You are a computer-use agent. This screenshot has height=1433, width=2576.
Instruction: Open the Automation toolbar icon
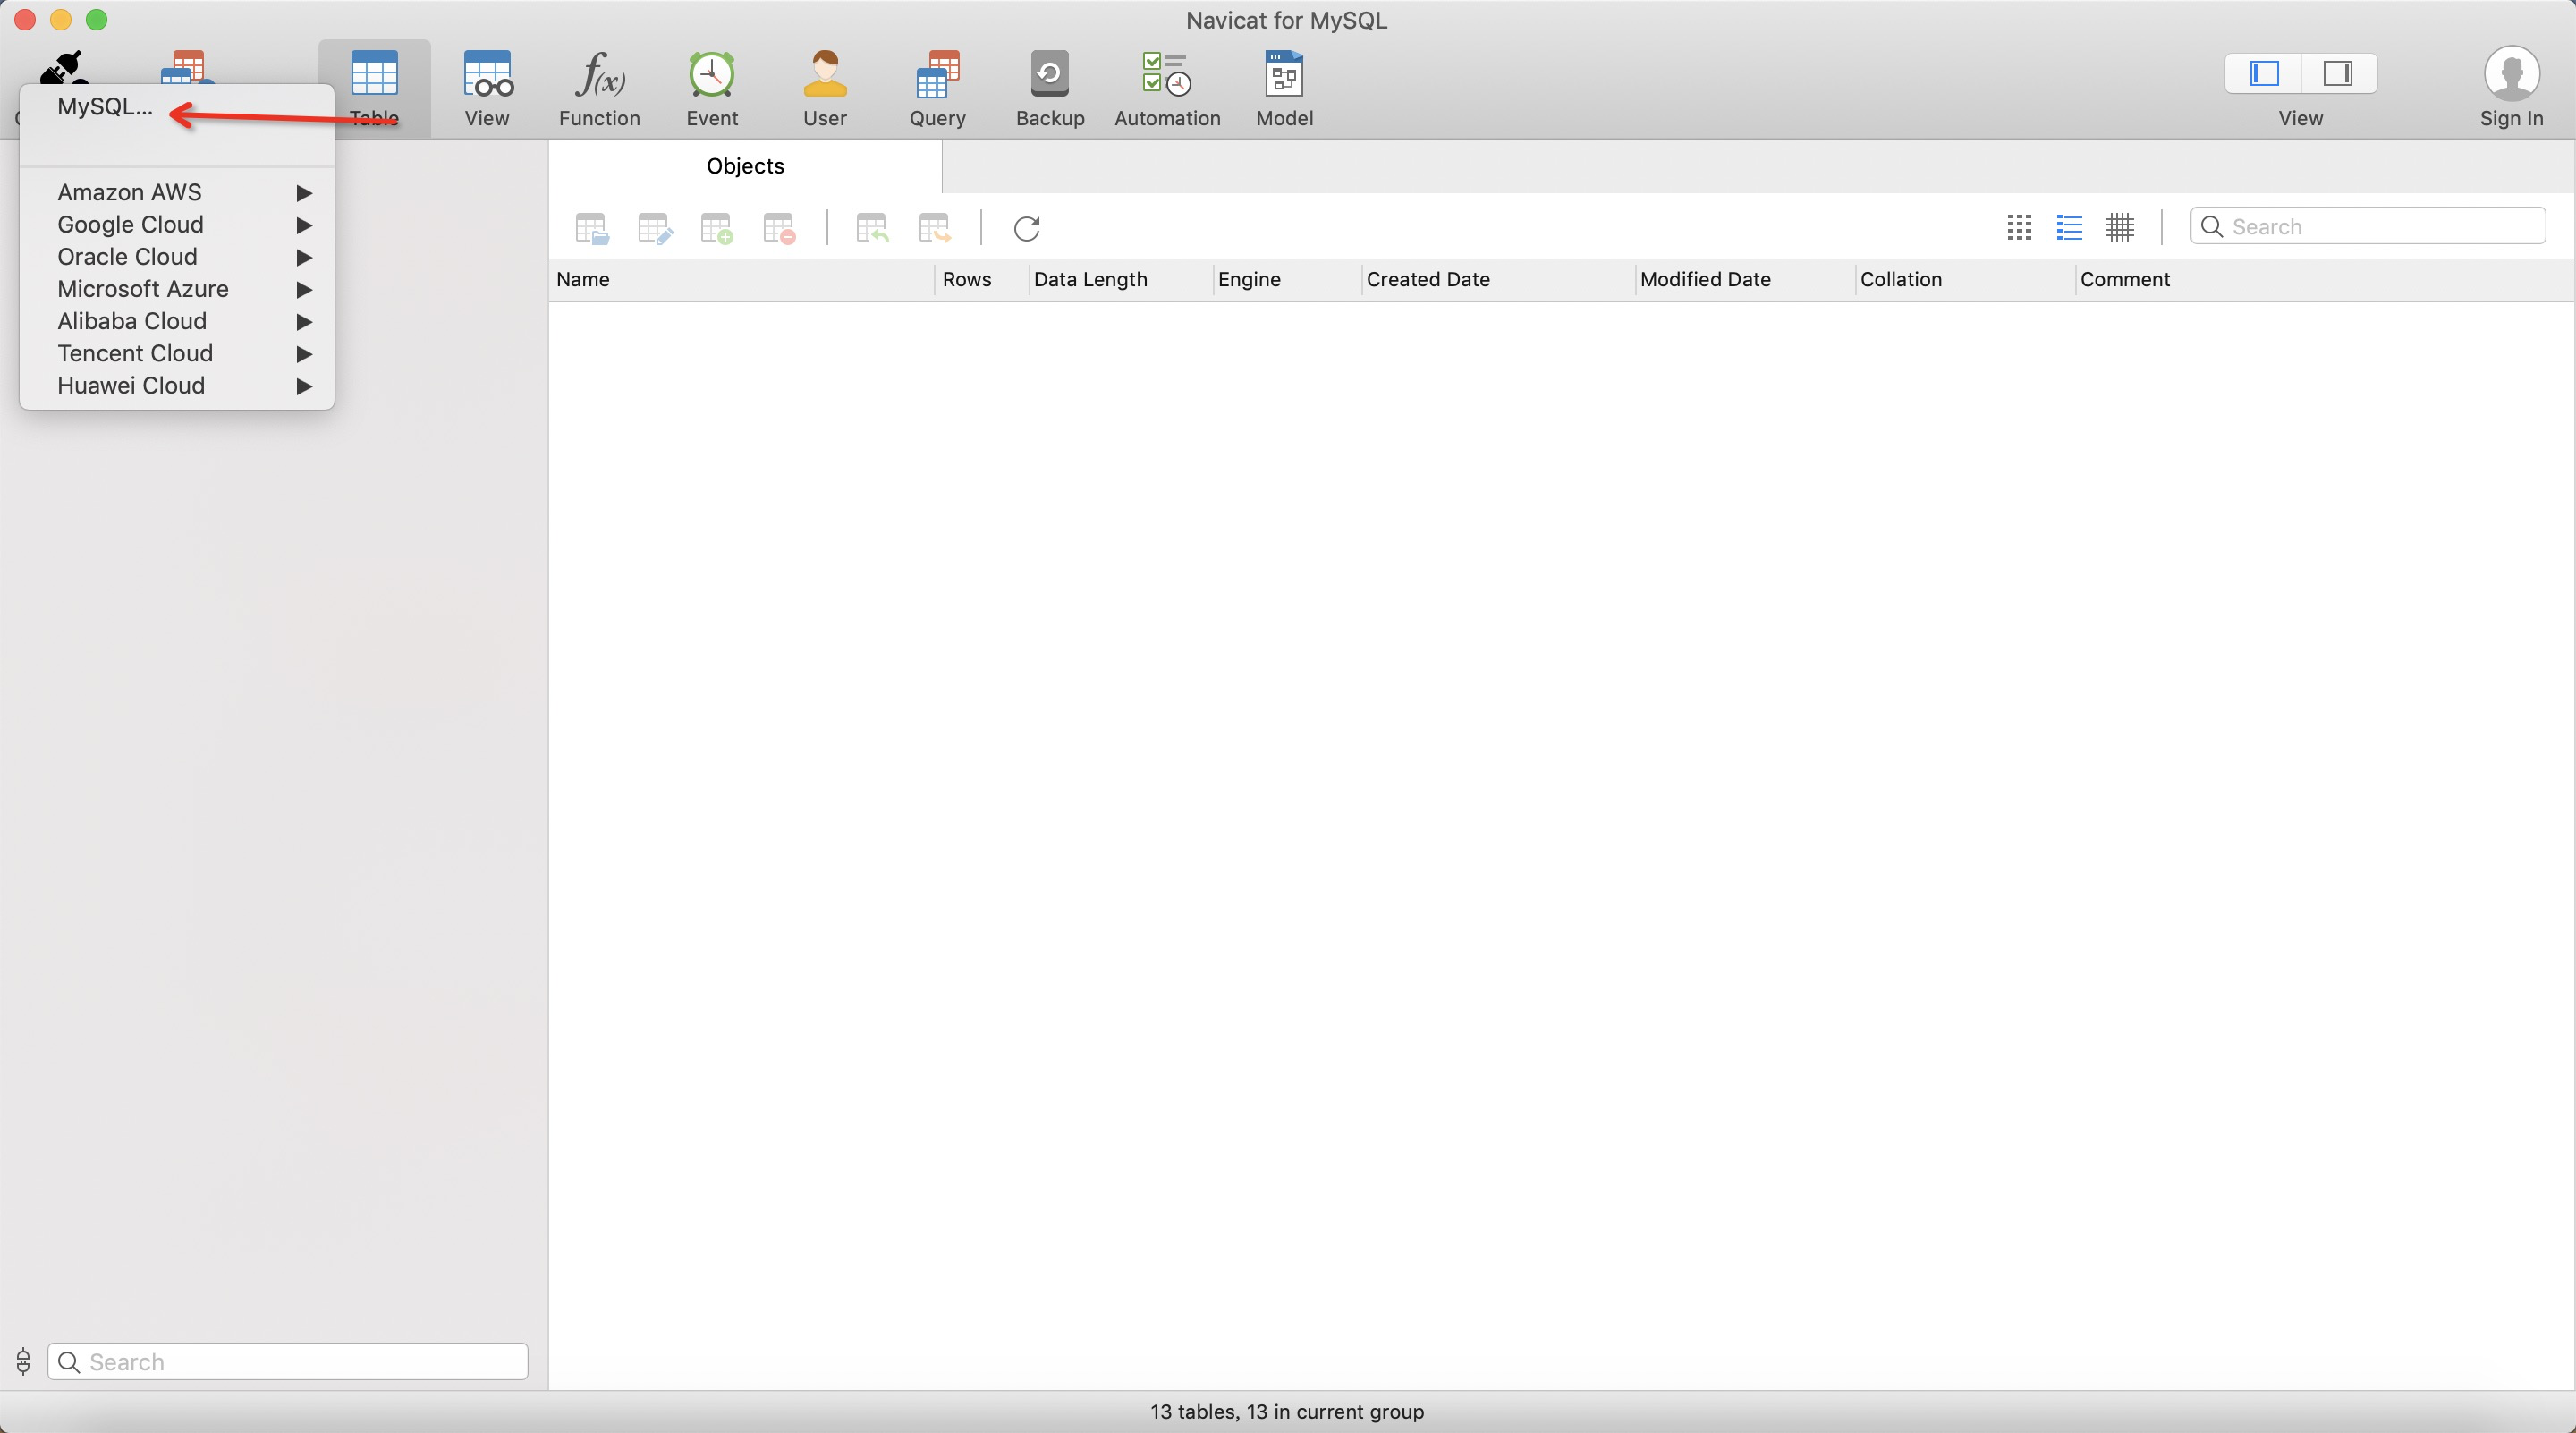(1167, 74)
